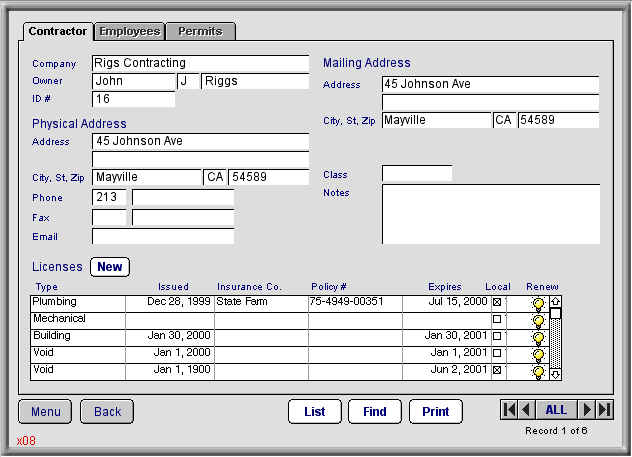The width and height of the screenshot is (632, 457).
Task: Go to first record navigation arrow
Action: point(509,410)
